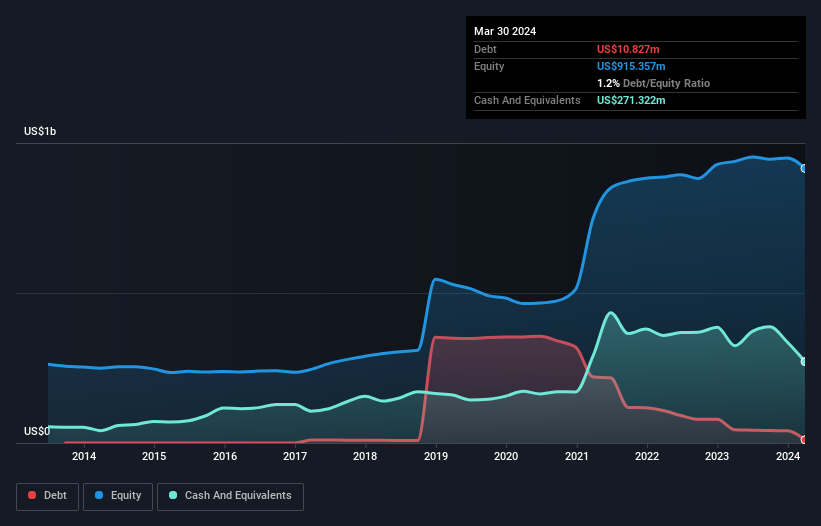Screen dimensions: 821x526
Task: Click the 2016 x-axis label
Action: (x=225, y=456)
